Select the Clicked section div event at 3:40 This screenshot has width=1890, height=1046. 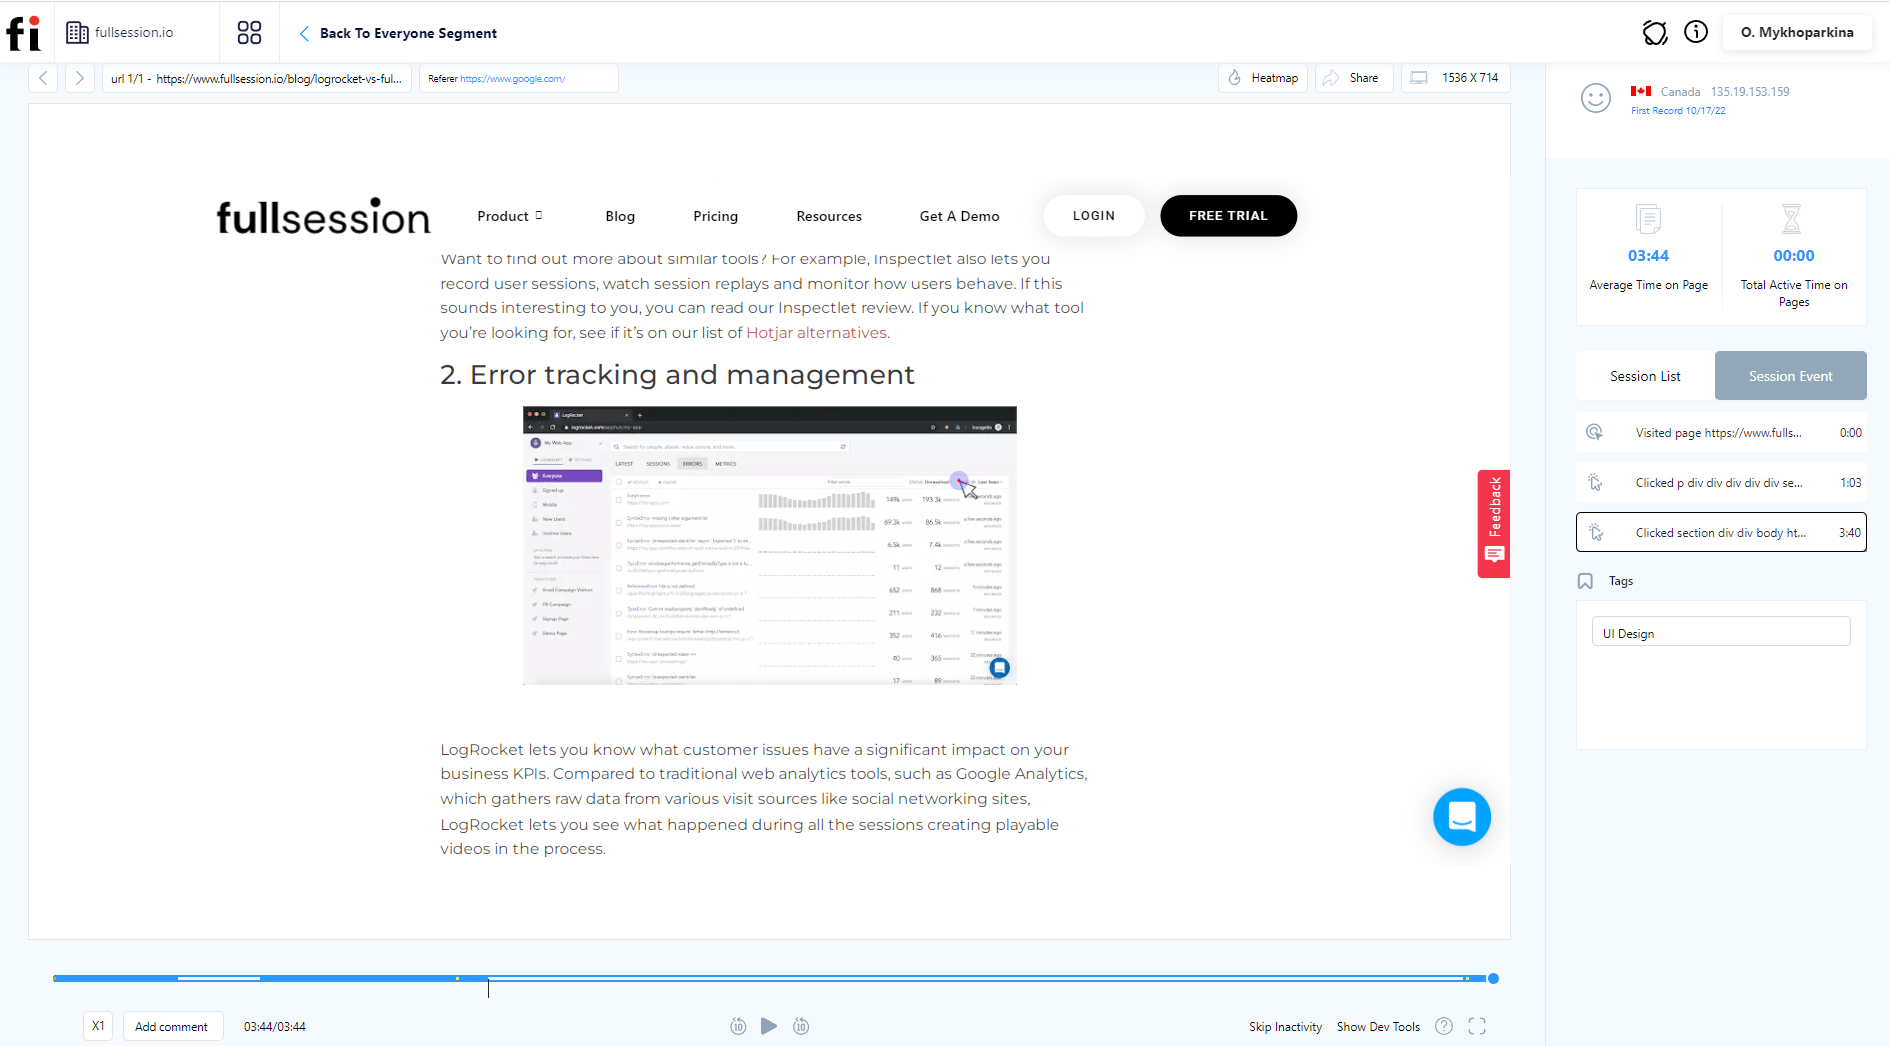[x=1721, y=533]
